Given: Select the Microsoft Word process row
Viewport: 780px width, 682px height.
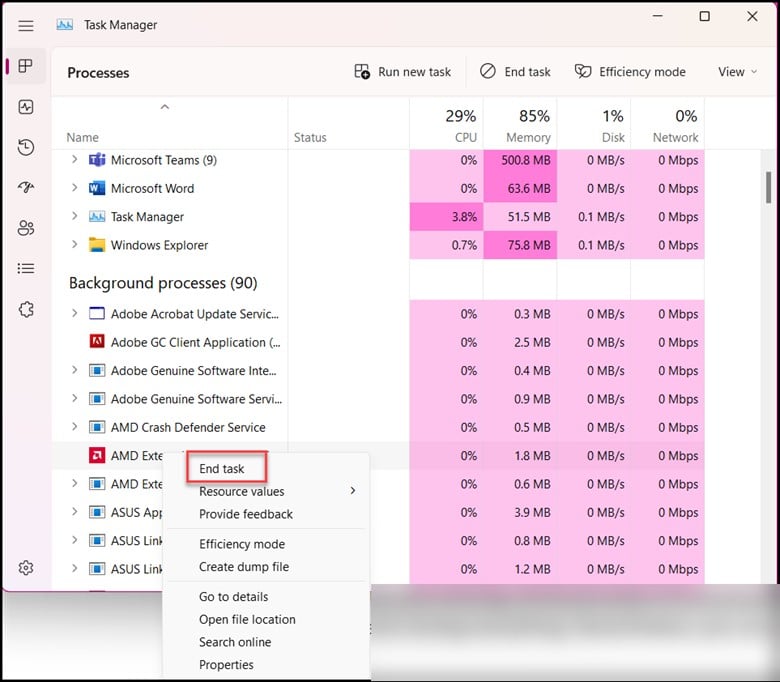Looking at the screenshot, I should tap(152, 188).
